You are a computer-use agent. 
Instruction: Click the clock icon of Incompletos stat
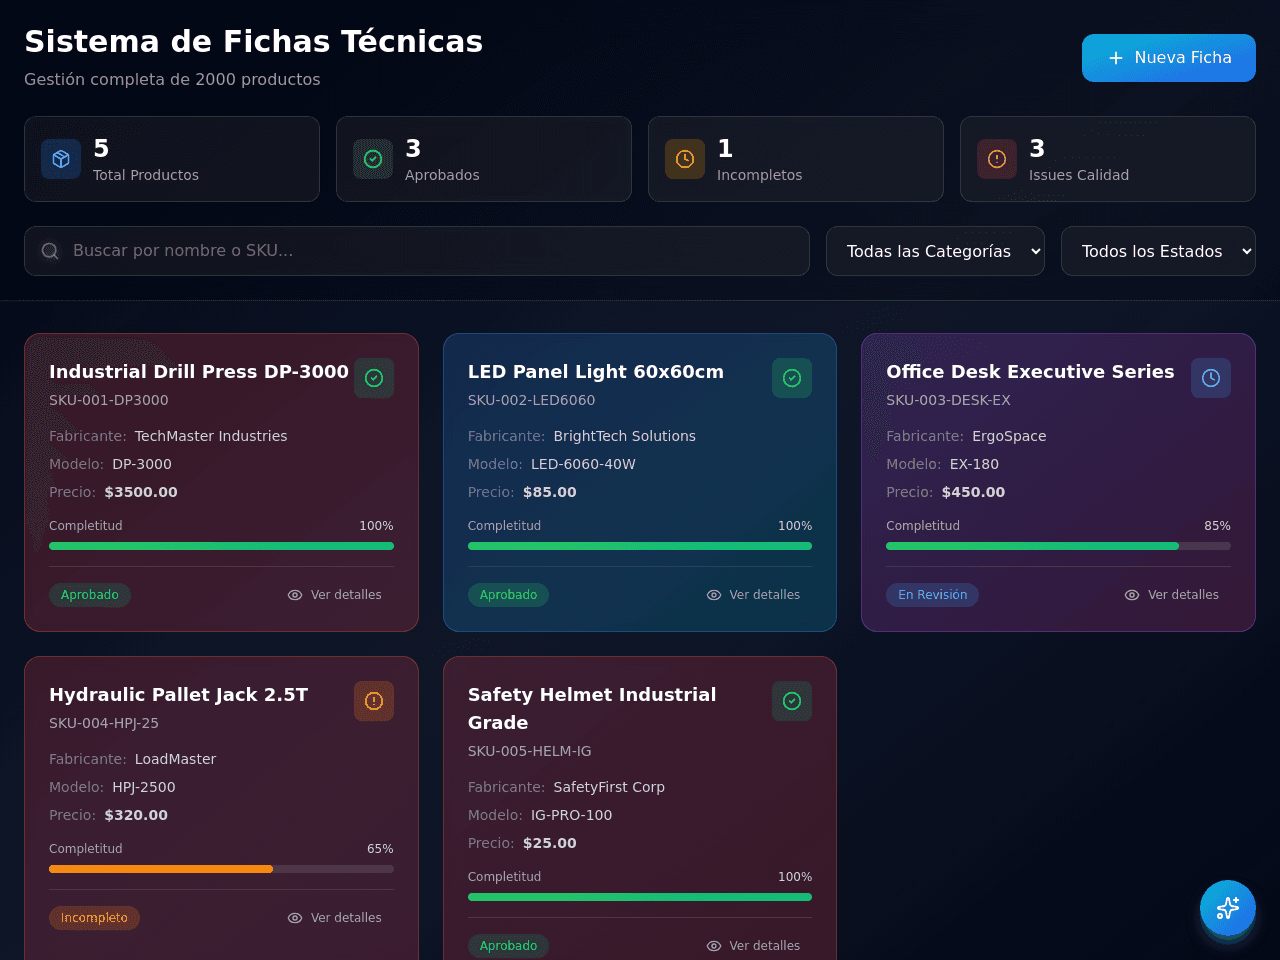685,159
